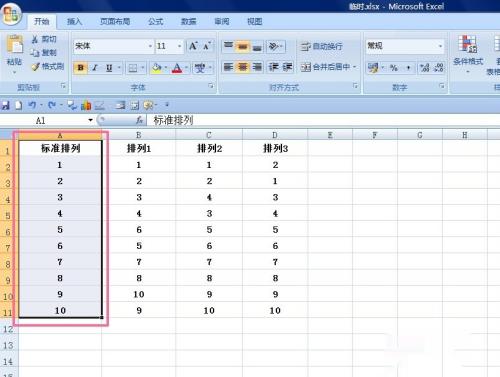Image resolution: width=500 pixels, height=377 pixels.
Task: Open the Formulas (公式) ribbon tab
Action: click(155, 22)
